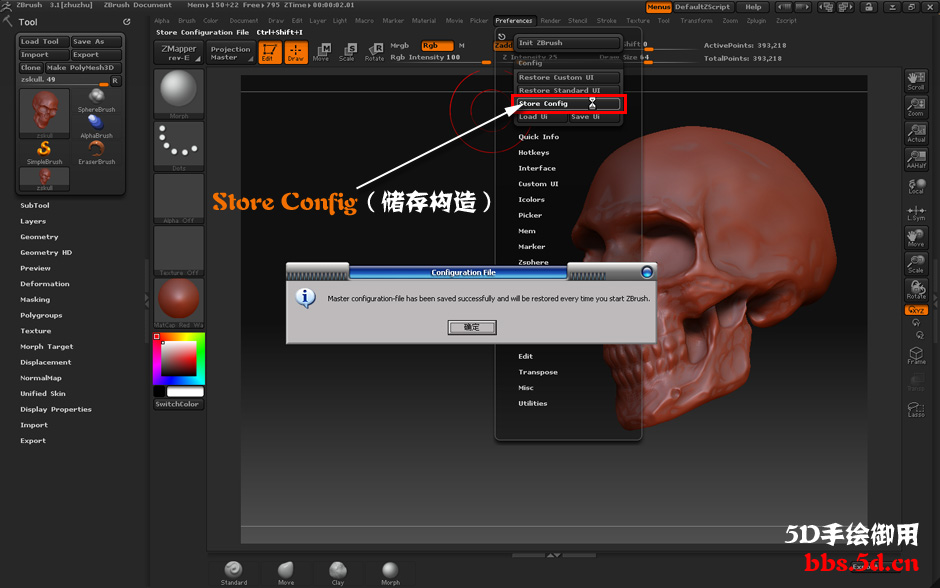This screenshot has height=588, width=940.
Task: Expand the Interface preferences section
Action: [537, 168]
